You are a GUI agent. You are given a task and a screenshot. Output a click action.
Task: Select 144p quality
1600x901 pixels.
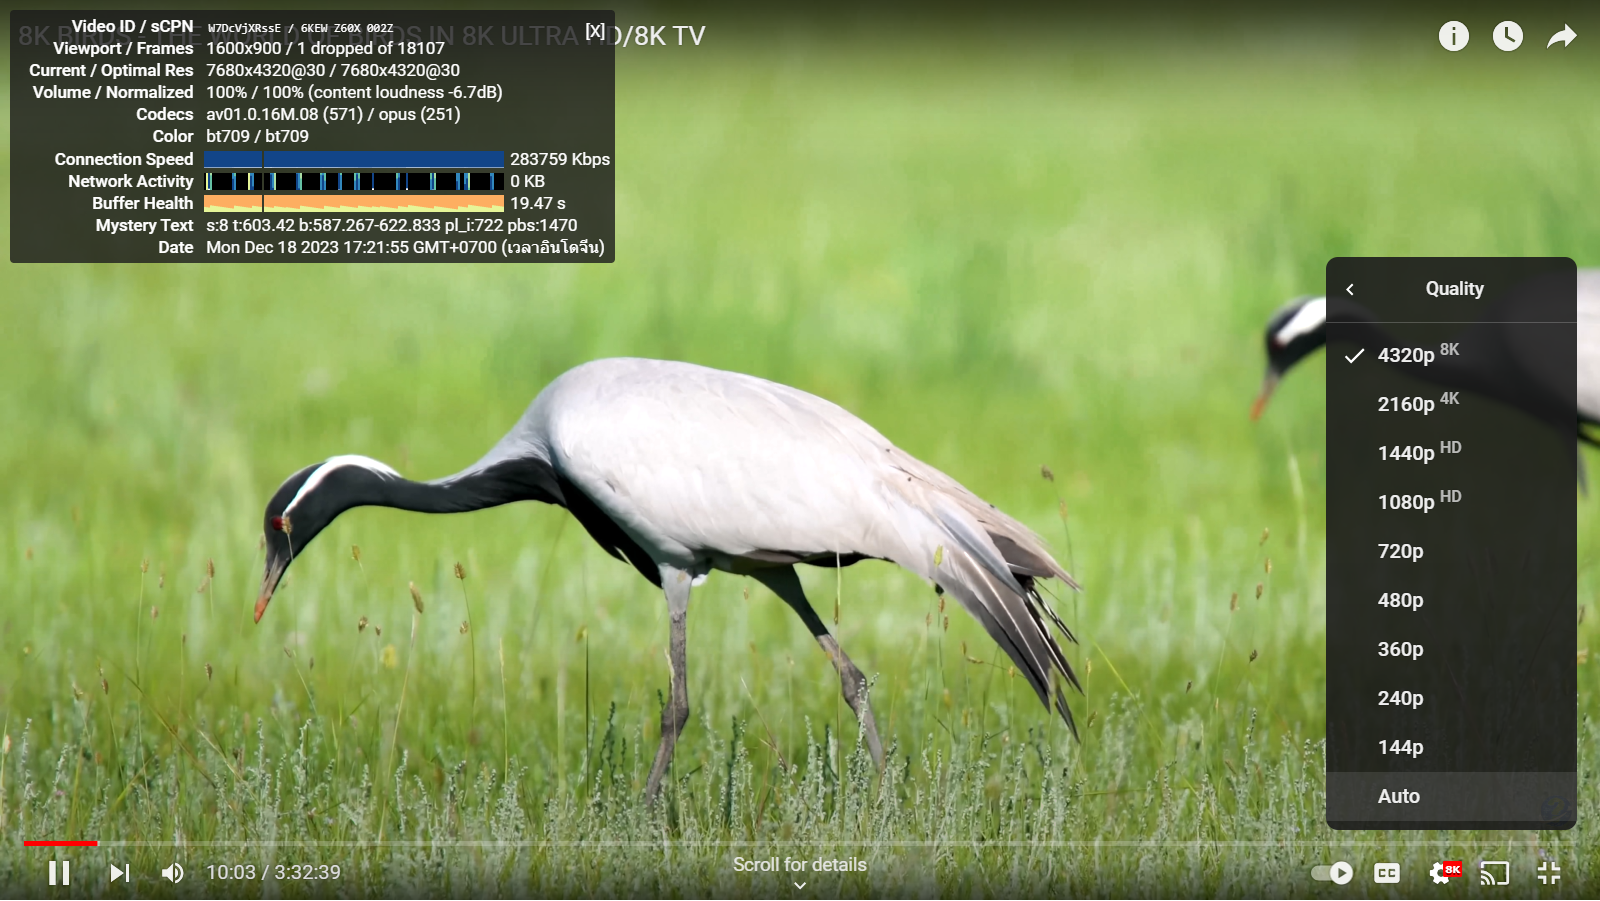[x=1451, y=747]
